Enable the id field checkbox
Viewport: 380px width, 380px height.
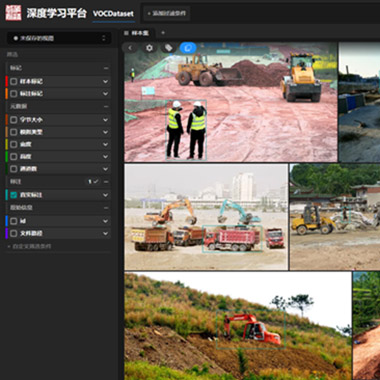coord(13,221)
